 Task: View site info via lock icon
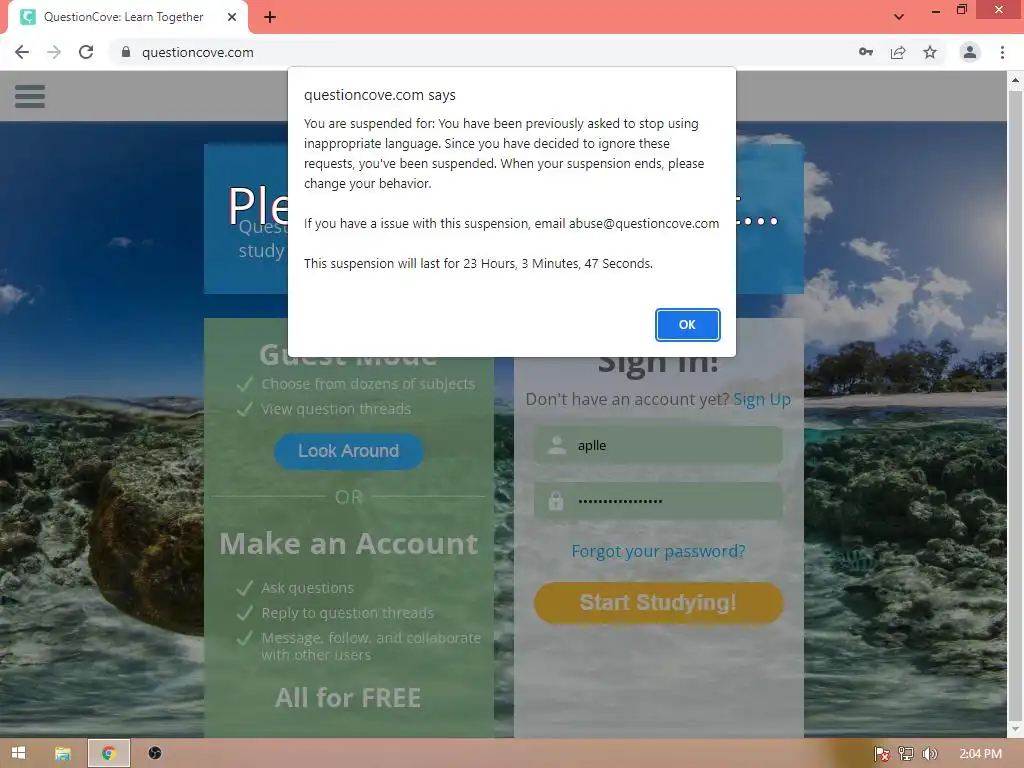[x=126, y=52]
